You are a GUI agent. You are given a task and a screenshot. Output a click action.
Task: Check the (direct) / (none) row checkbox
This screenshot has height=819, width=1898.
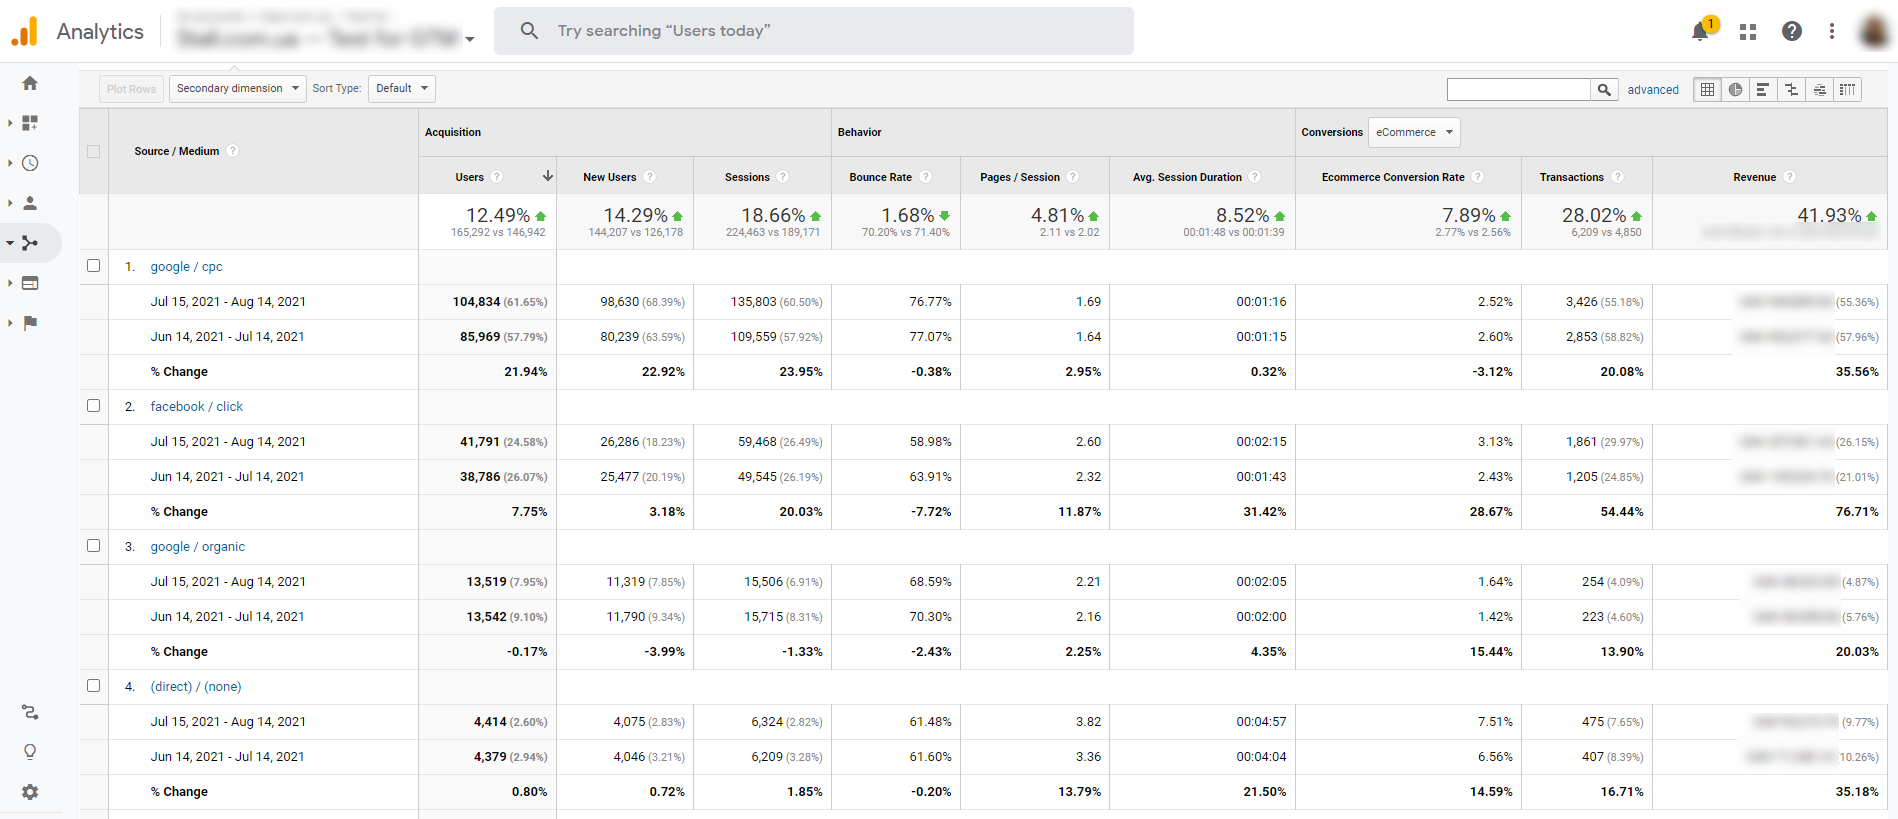pyautogui.click(x=94, y=686)
